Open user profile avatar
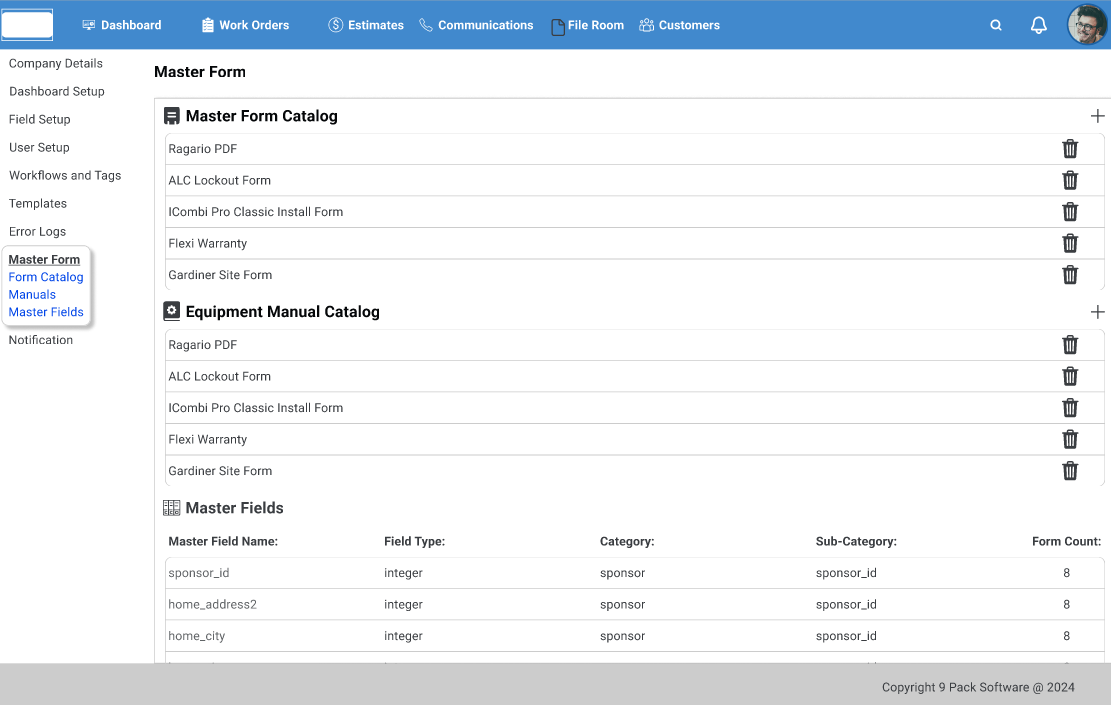The height and width of the screenshot is (705, 1111). [x=1087, y=25]
